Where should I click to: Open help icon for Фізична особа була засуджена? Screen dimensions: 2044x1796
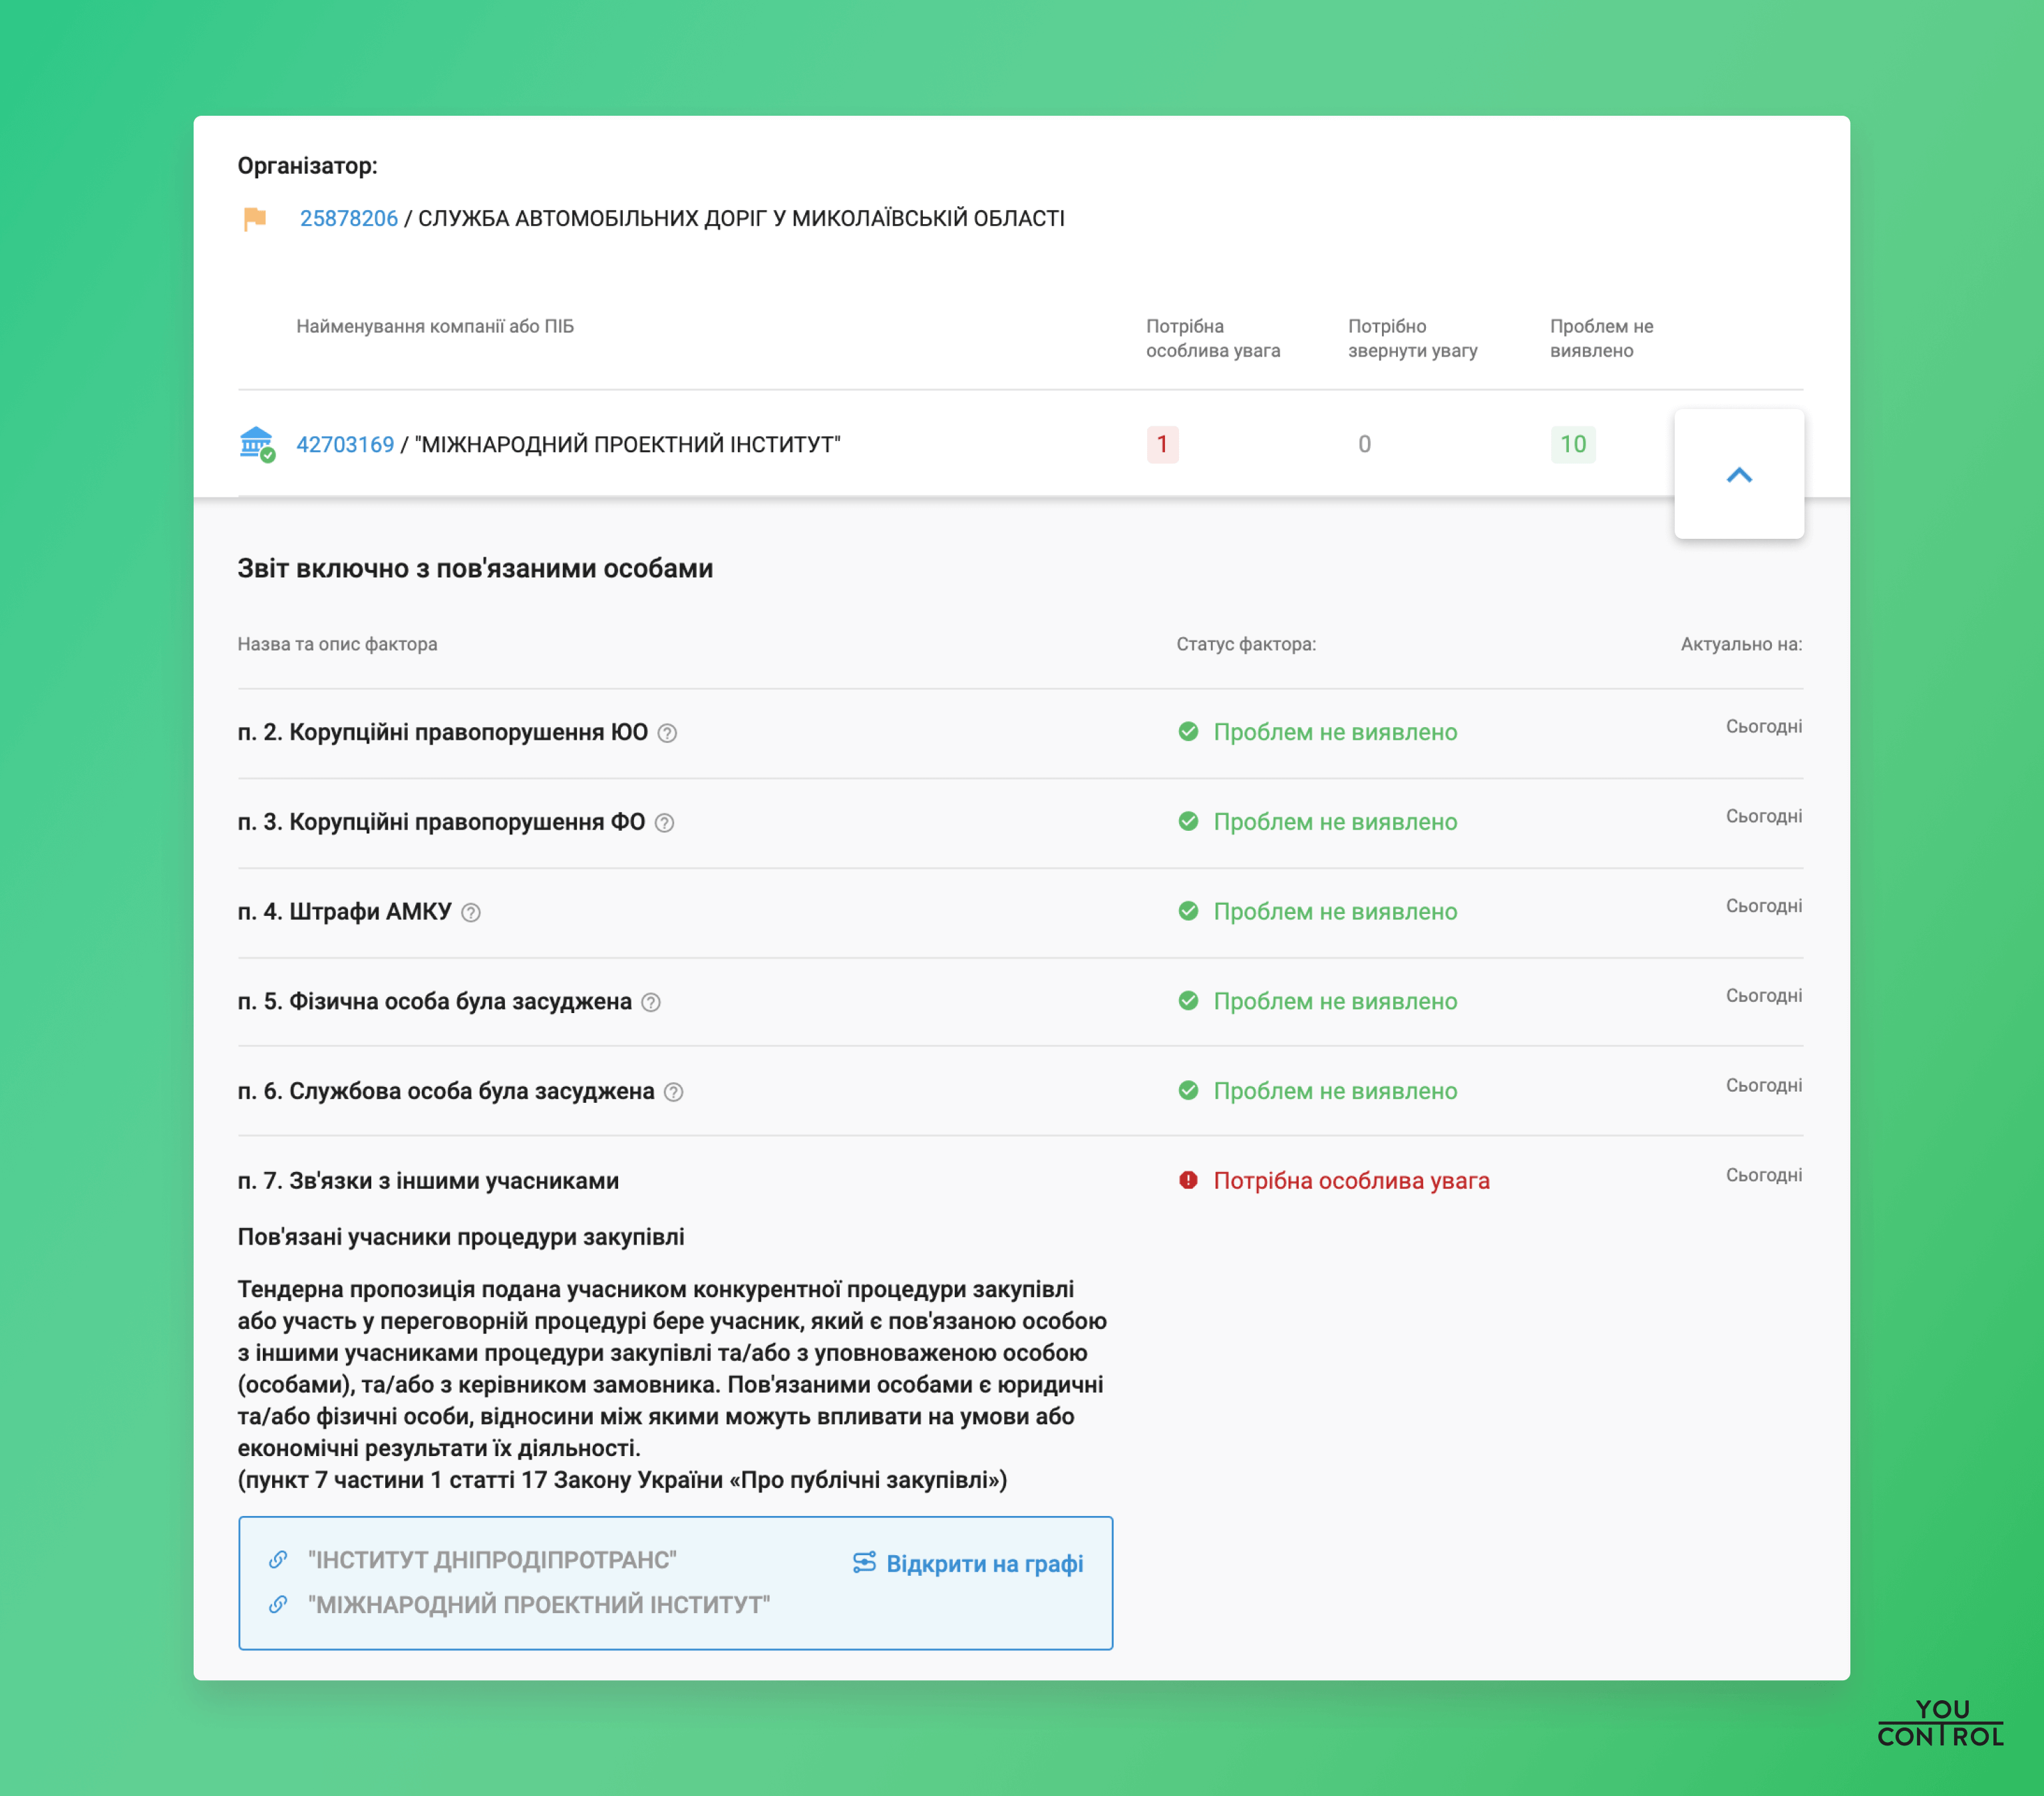[651, 1002]
